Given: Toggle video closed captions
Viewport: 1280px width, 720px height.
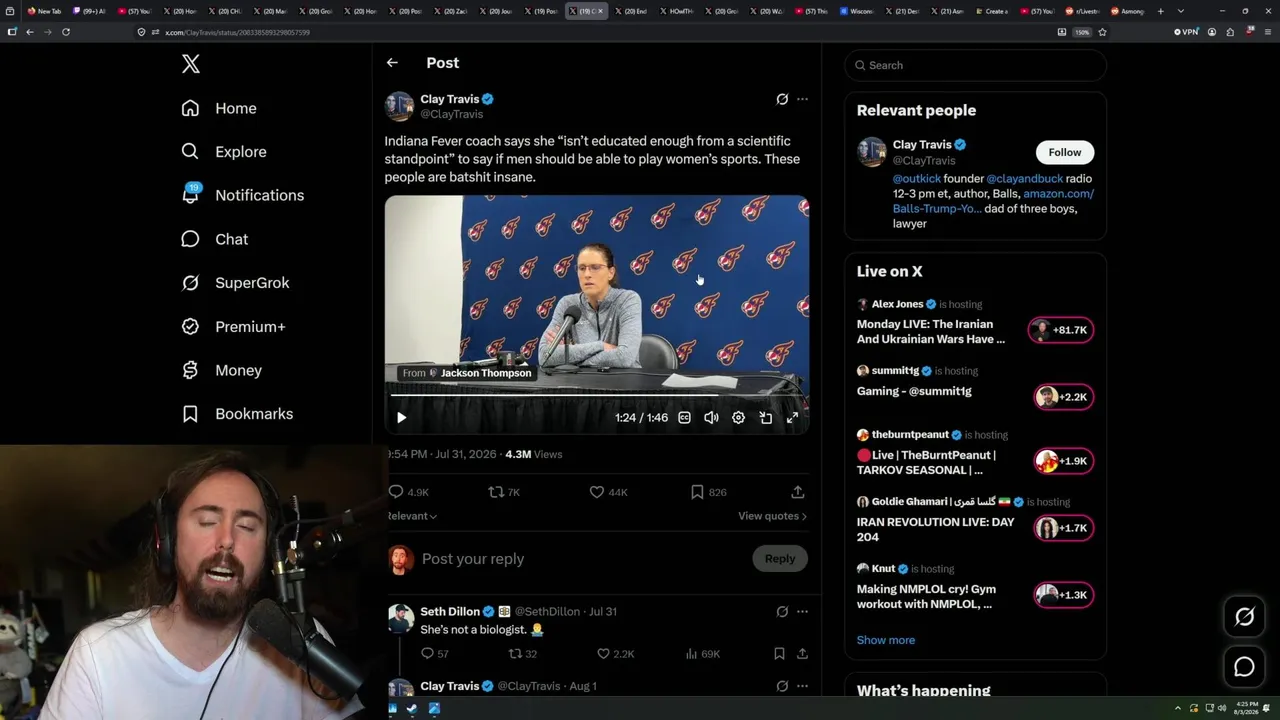Looking at the screenshot, I should tap(684, 418).
